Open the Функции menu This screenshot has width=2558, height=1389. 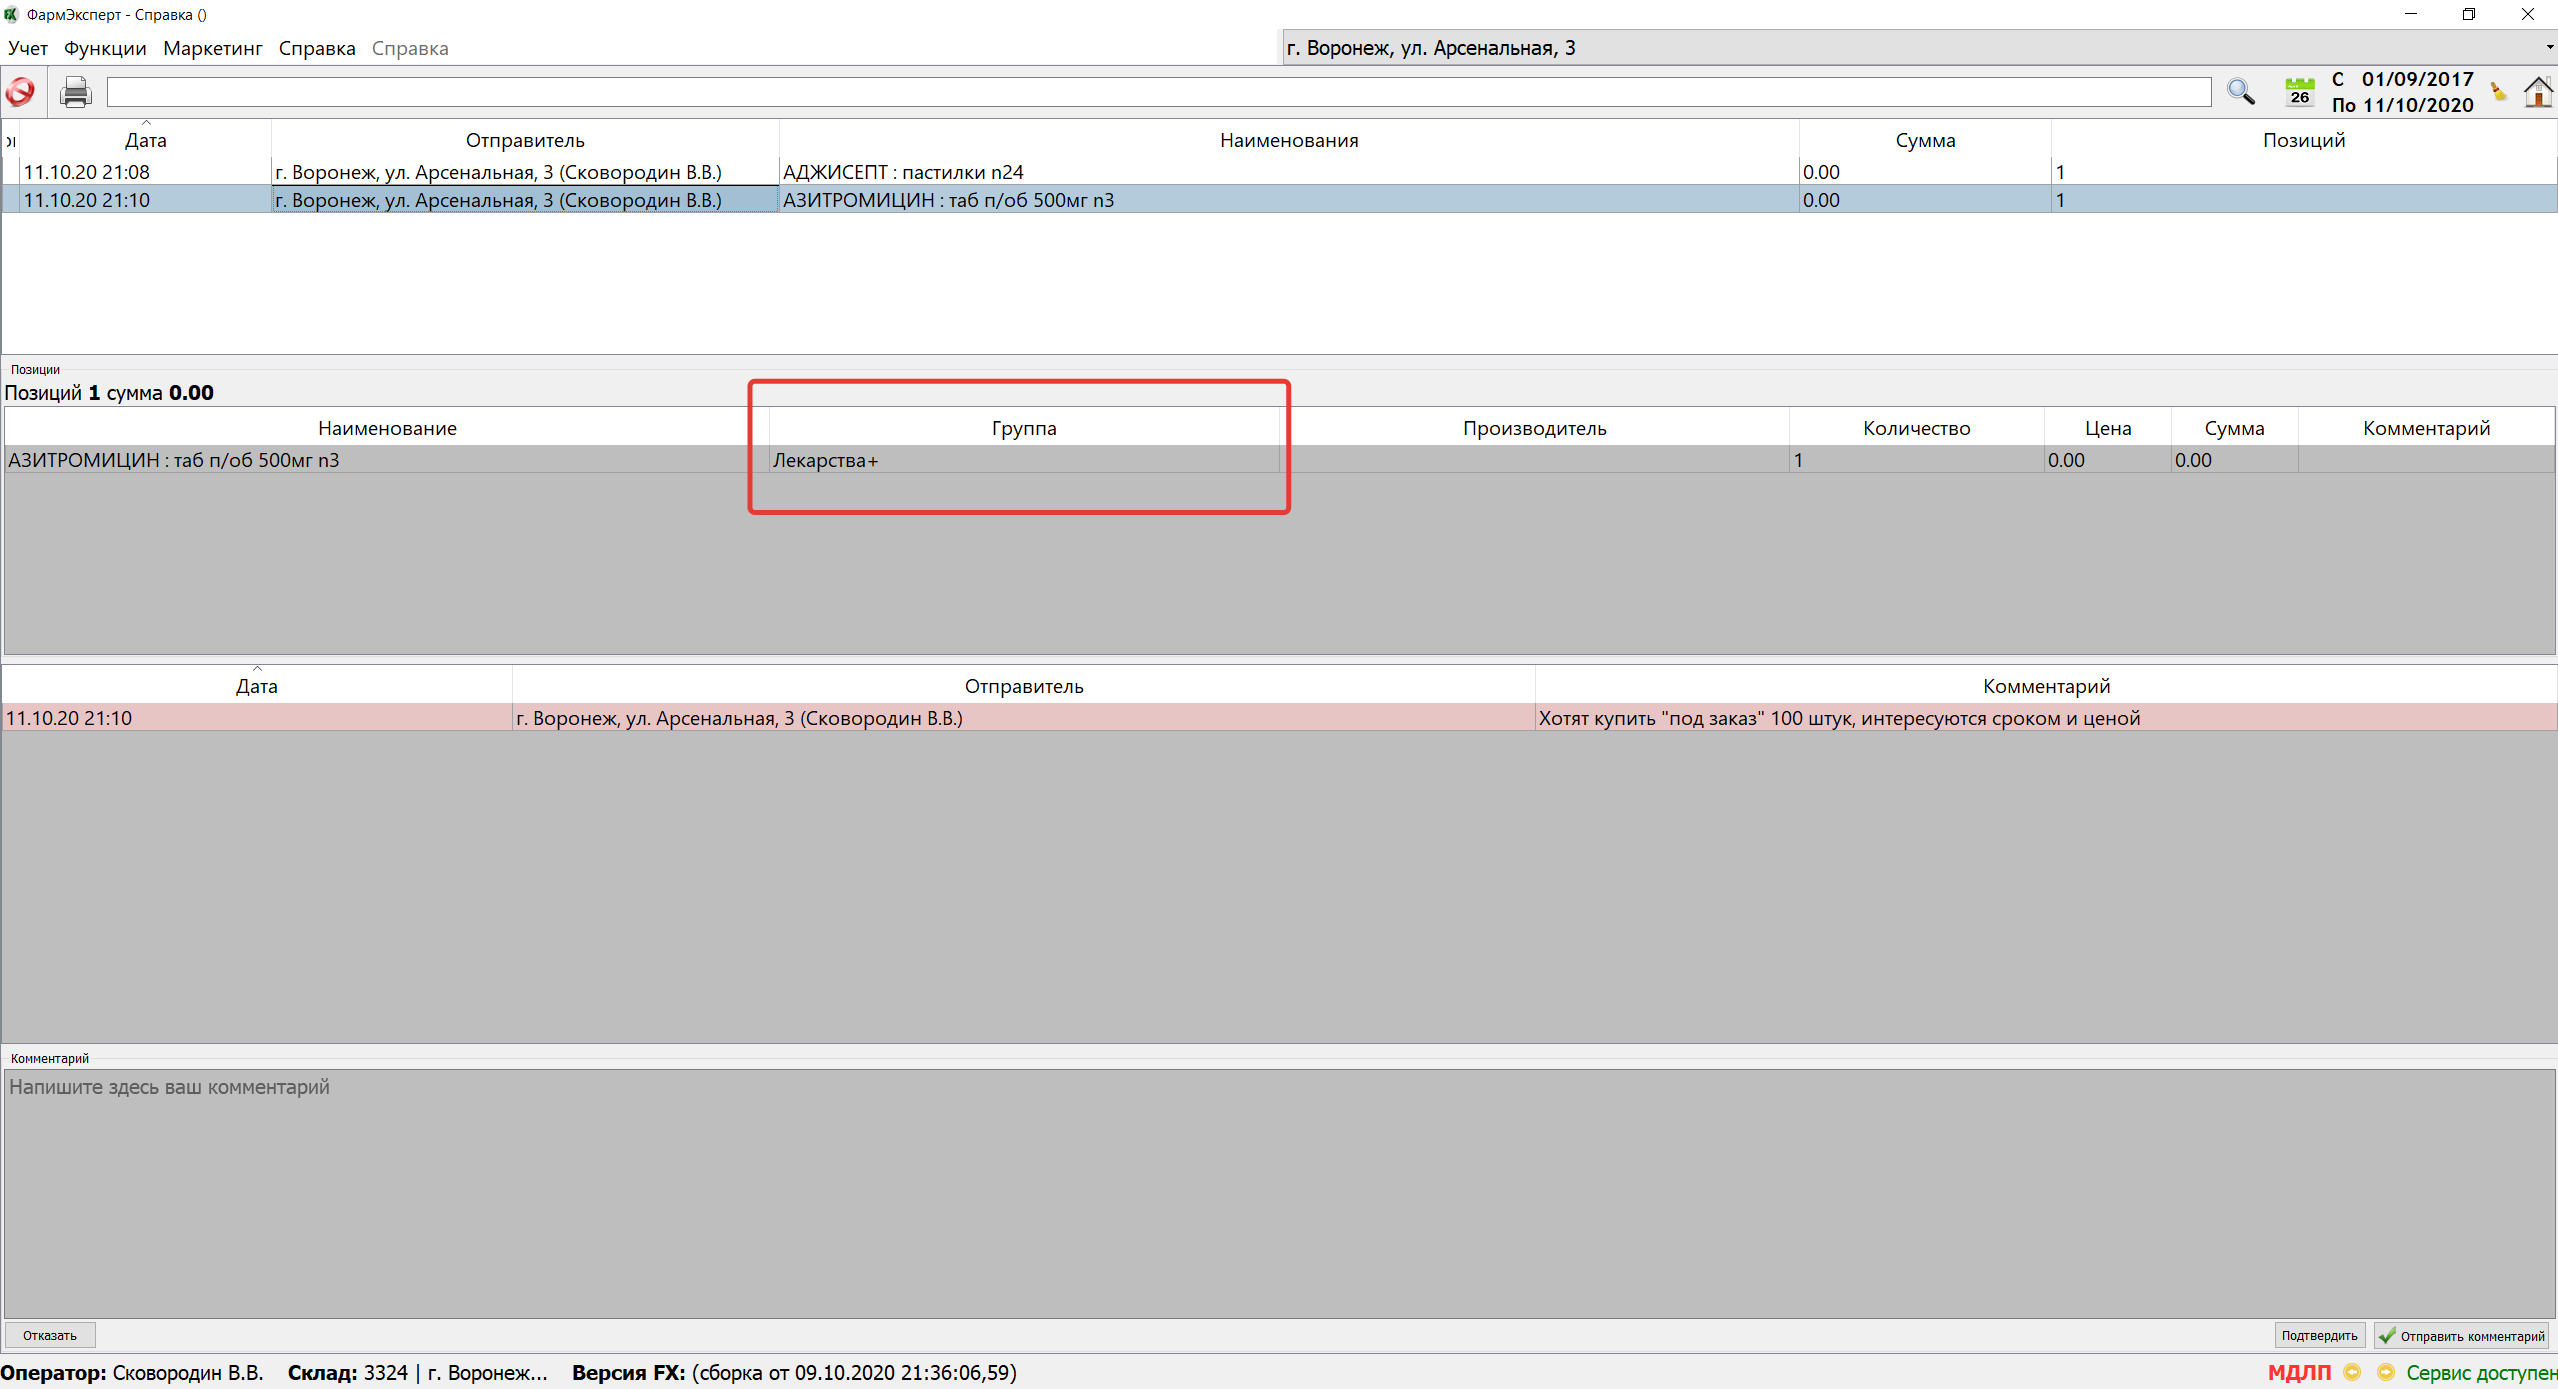point(105,48)
